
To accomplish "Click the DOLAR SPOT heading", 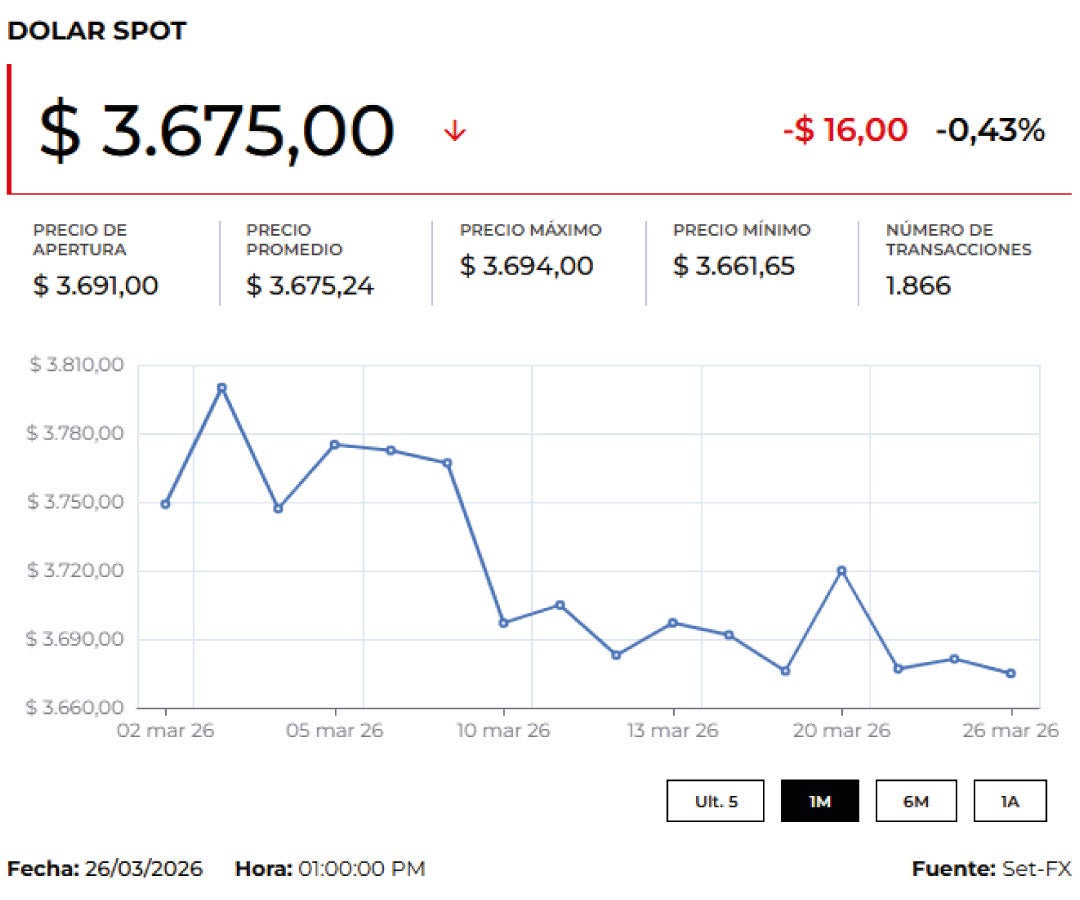I will pyautogui.click(x=97, y=31).
